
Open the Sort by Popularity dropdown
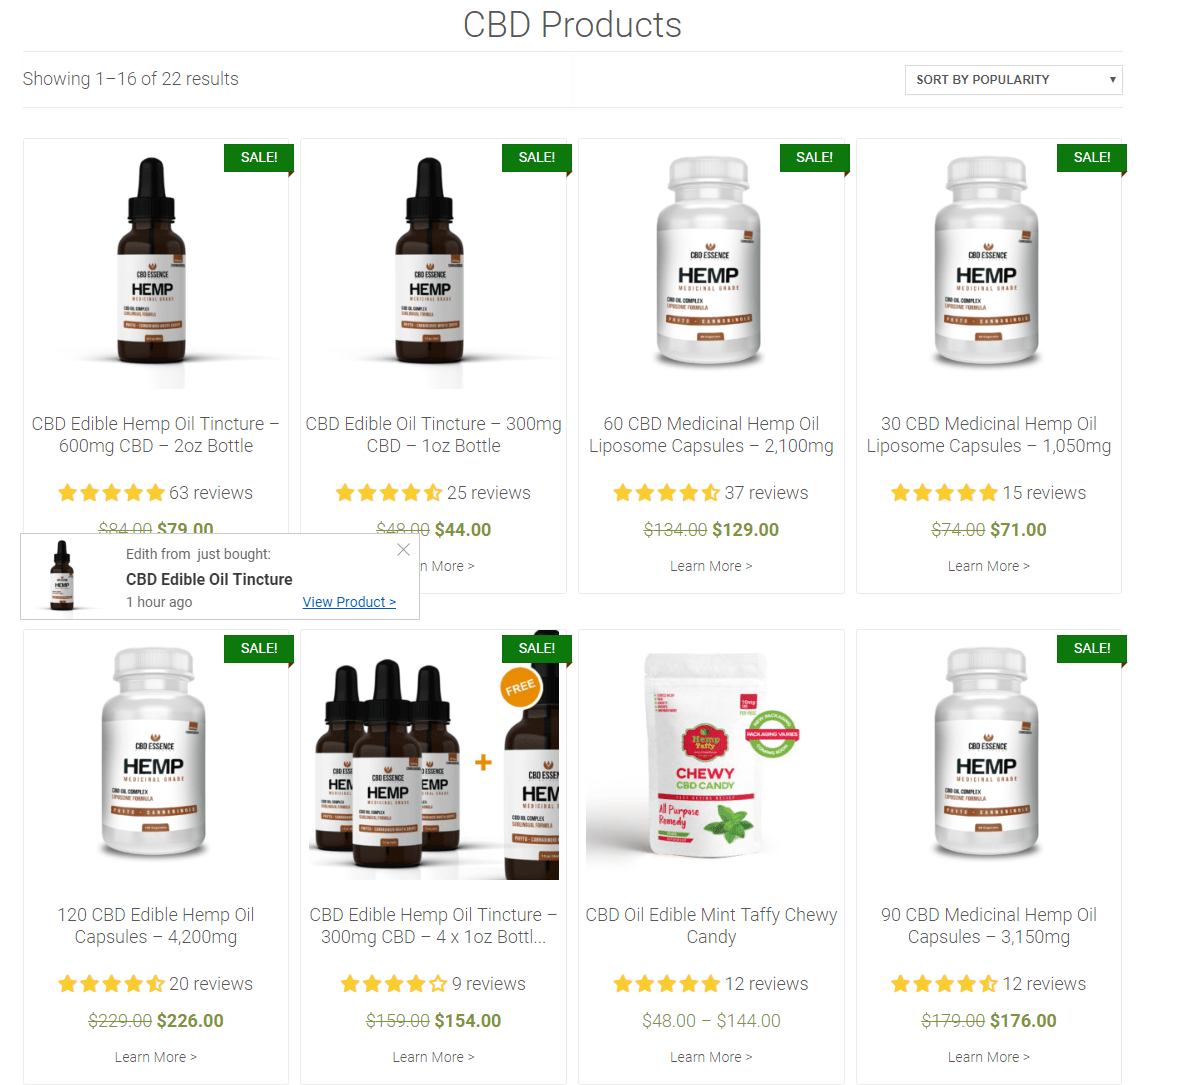pyautogui.click(x=1013, y=80)
